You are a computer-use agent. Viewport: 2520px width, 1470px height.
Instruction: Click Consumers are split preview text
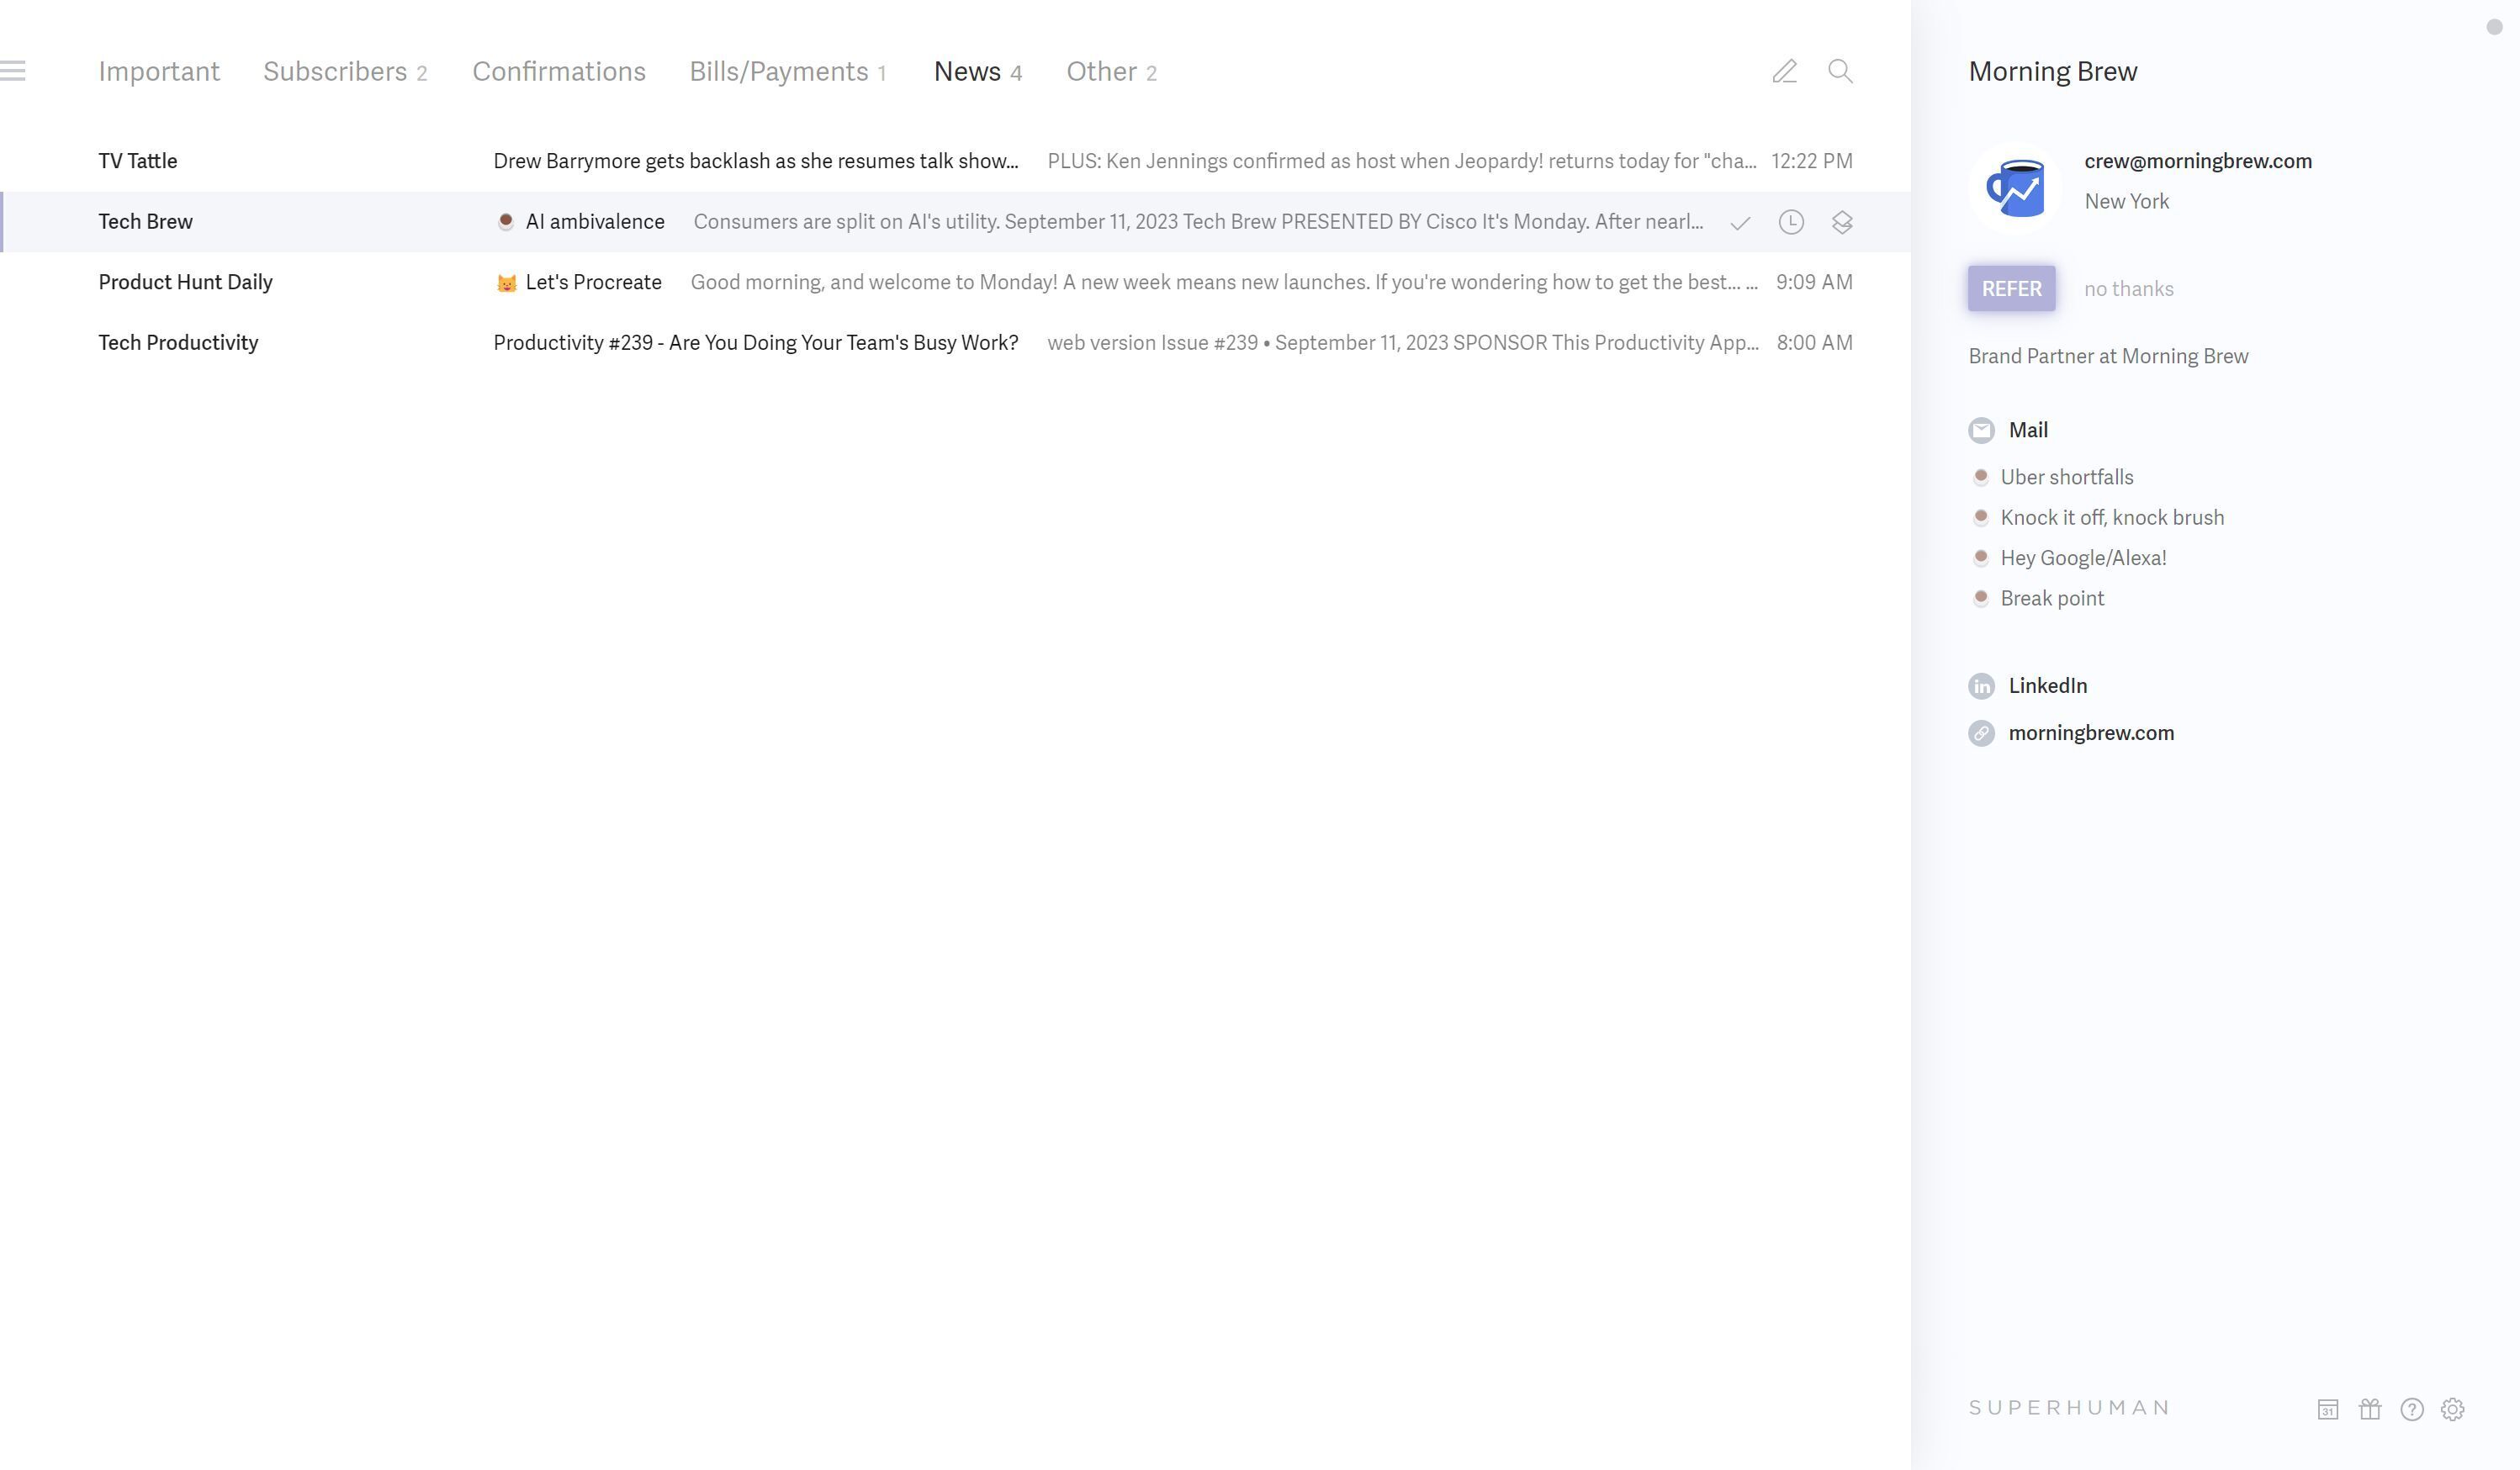tap(1198, 221)
